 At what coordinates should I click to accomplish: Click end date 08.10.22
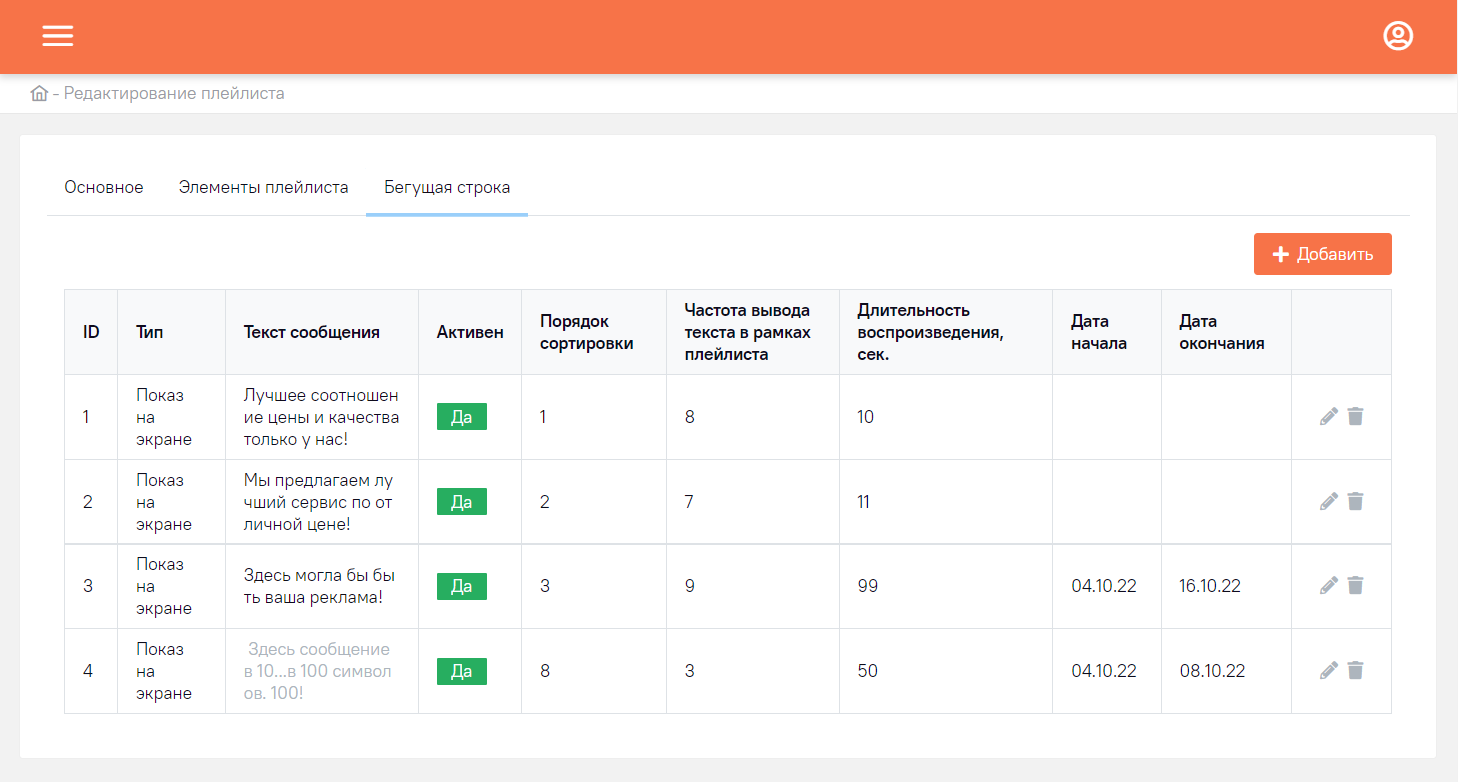point(1212,671)
